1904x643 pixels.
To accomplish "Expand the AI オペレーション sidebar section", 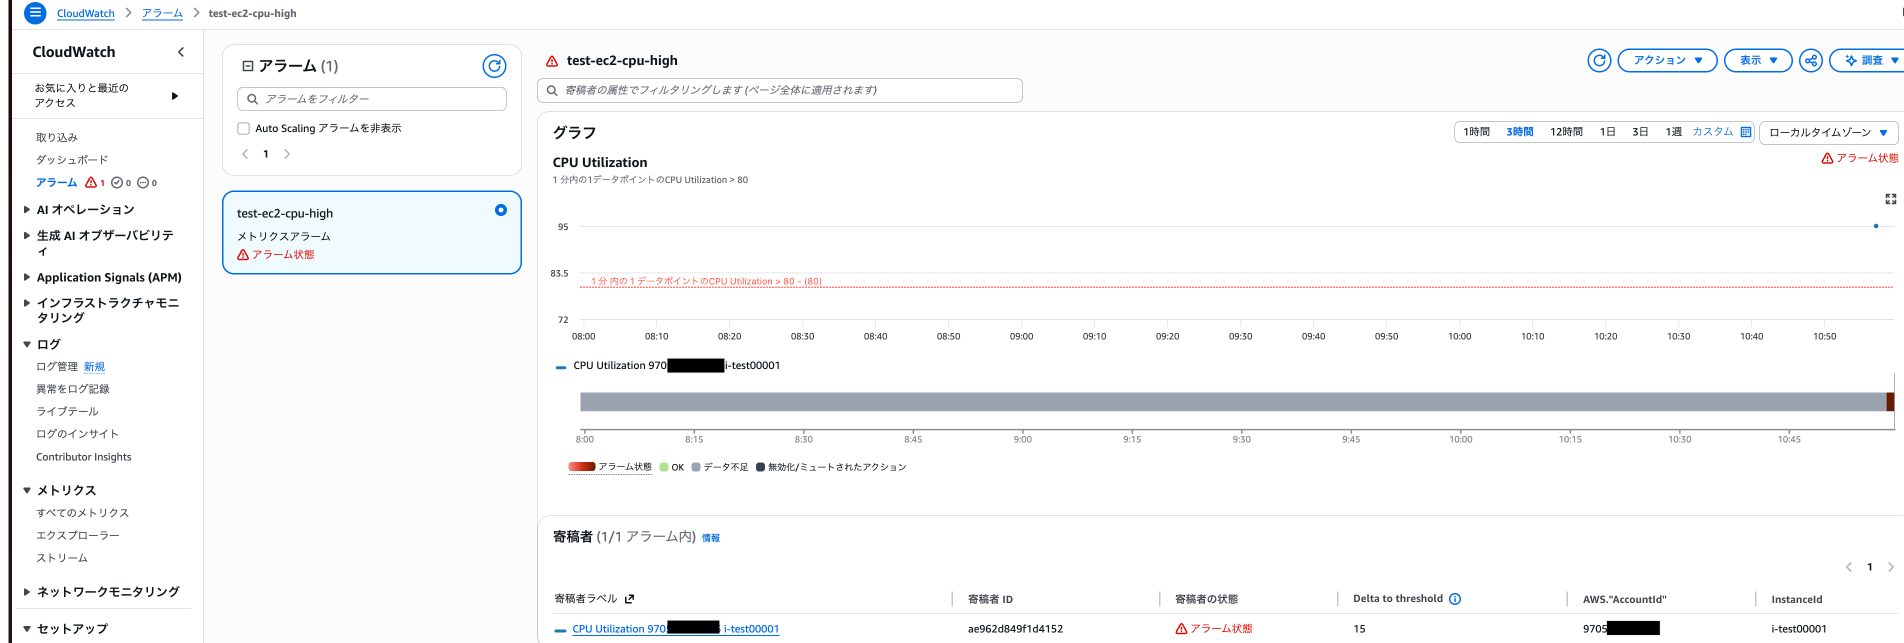I will click(x=27, y=210).
